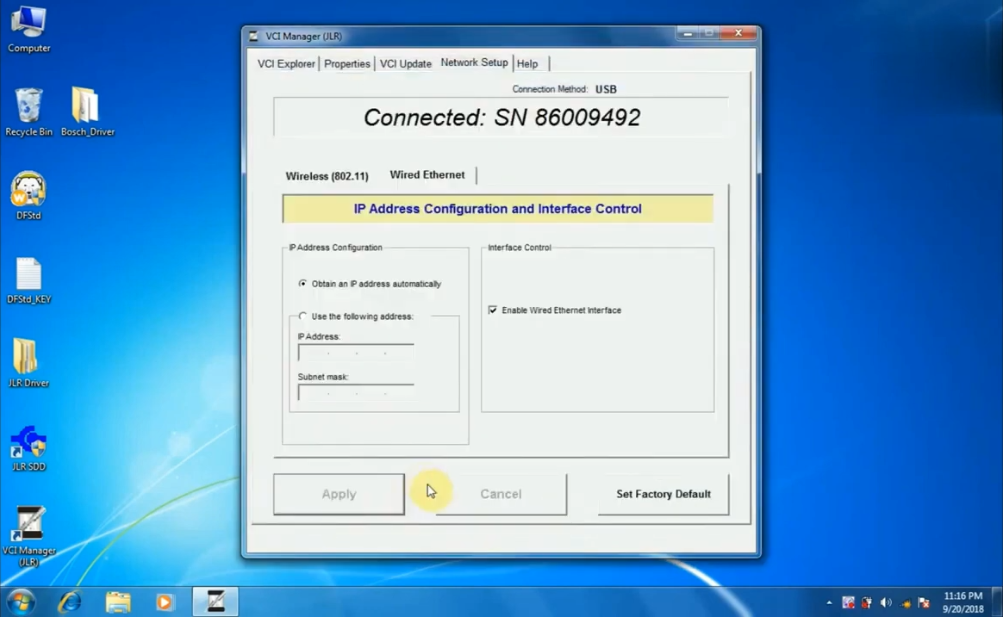Click the VCI Manager title bar icon
Image resolution: width=1003 pixels, height=617 pixels.
[254, 36]
